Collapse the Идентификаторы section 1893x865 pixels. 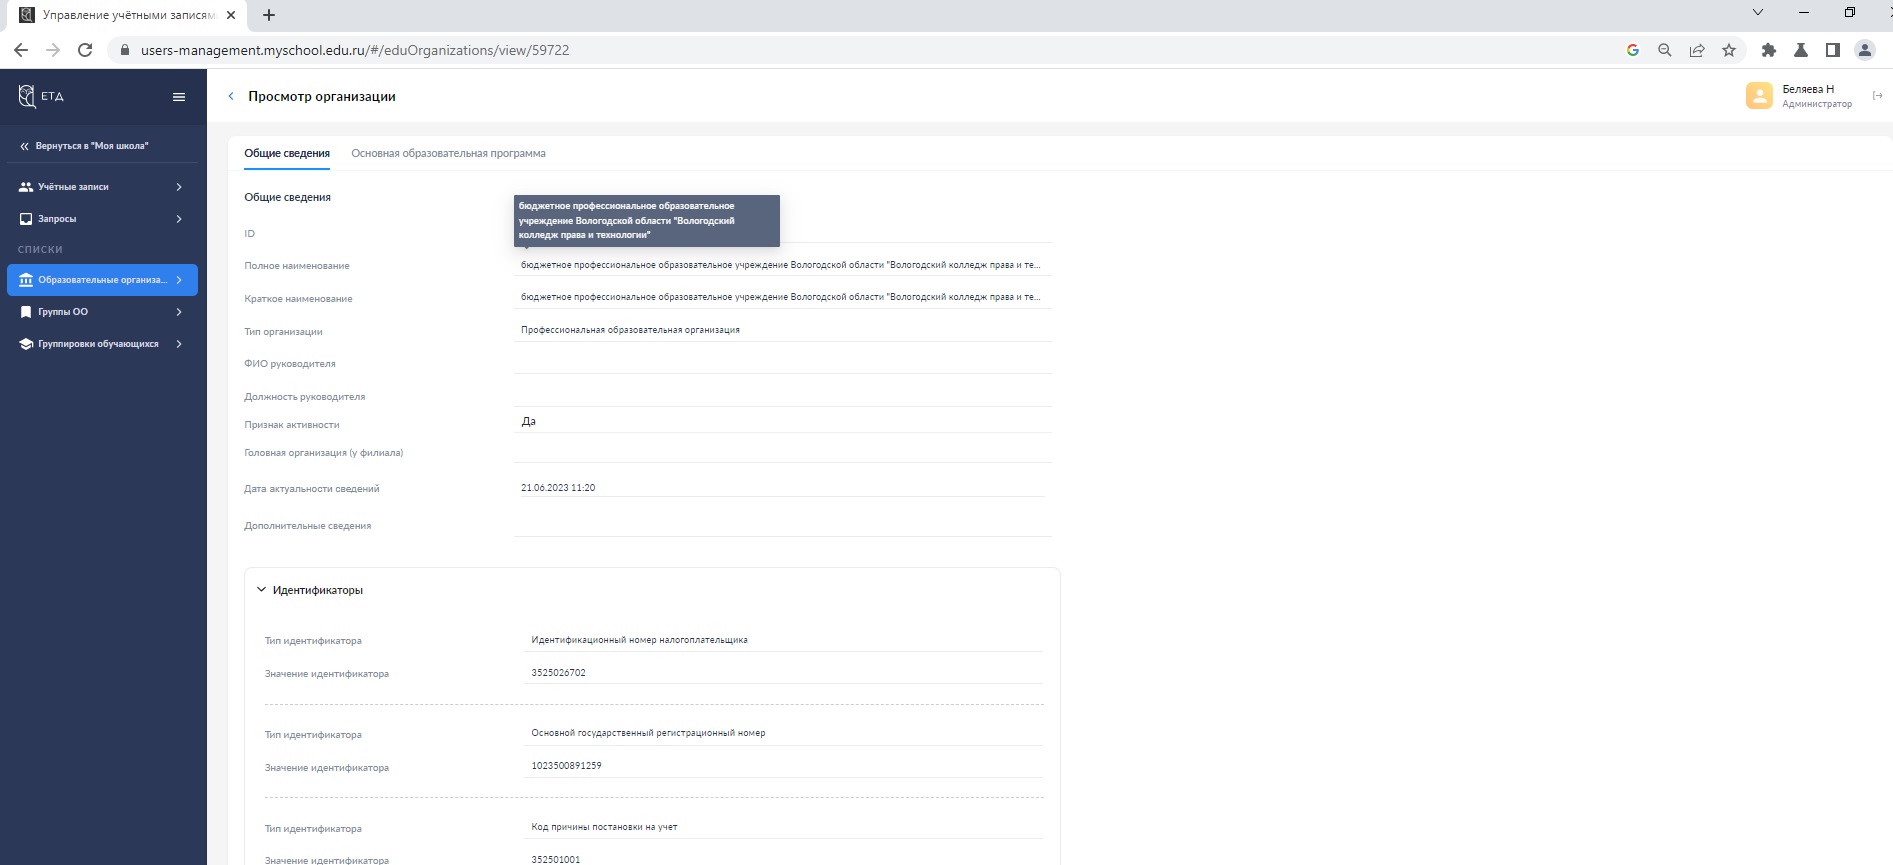pos(262,590)
